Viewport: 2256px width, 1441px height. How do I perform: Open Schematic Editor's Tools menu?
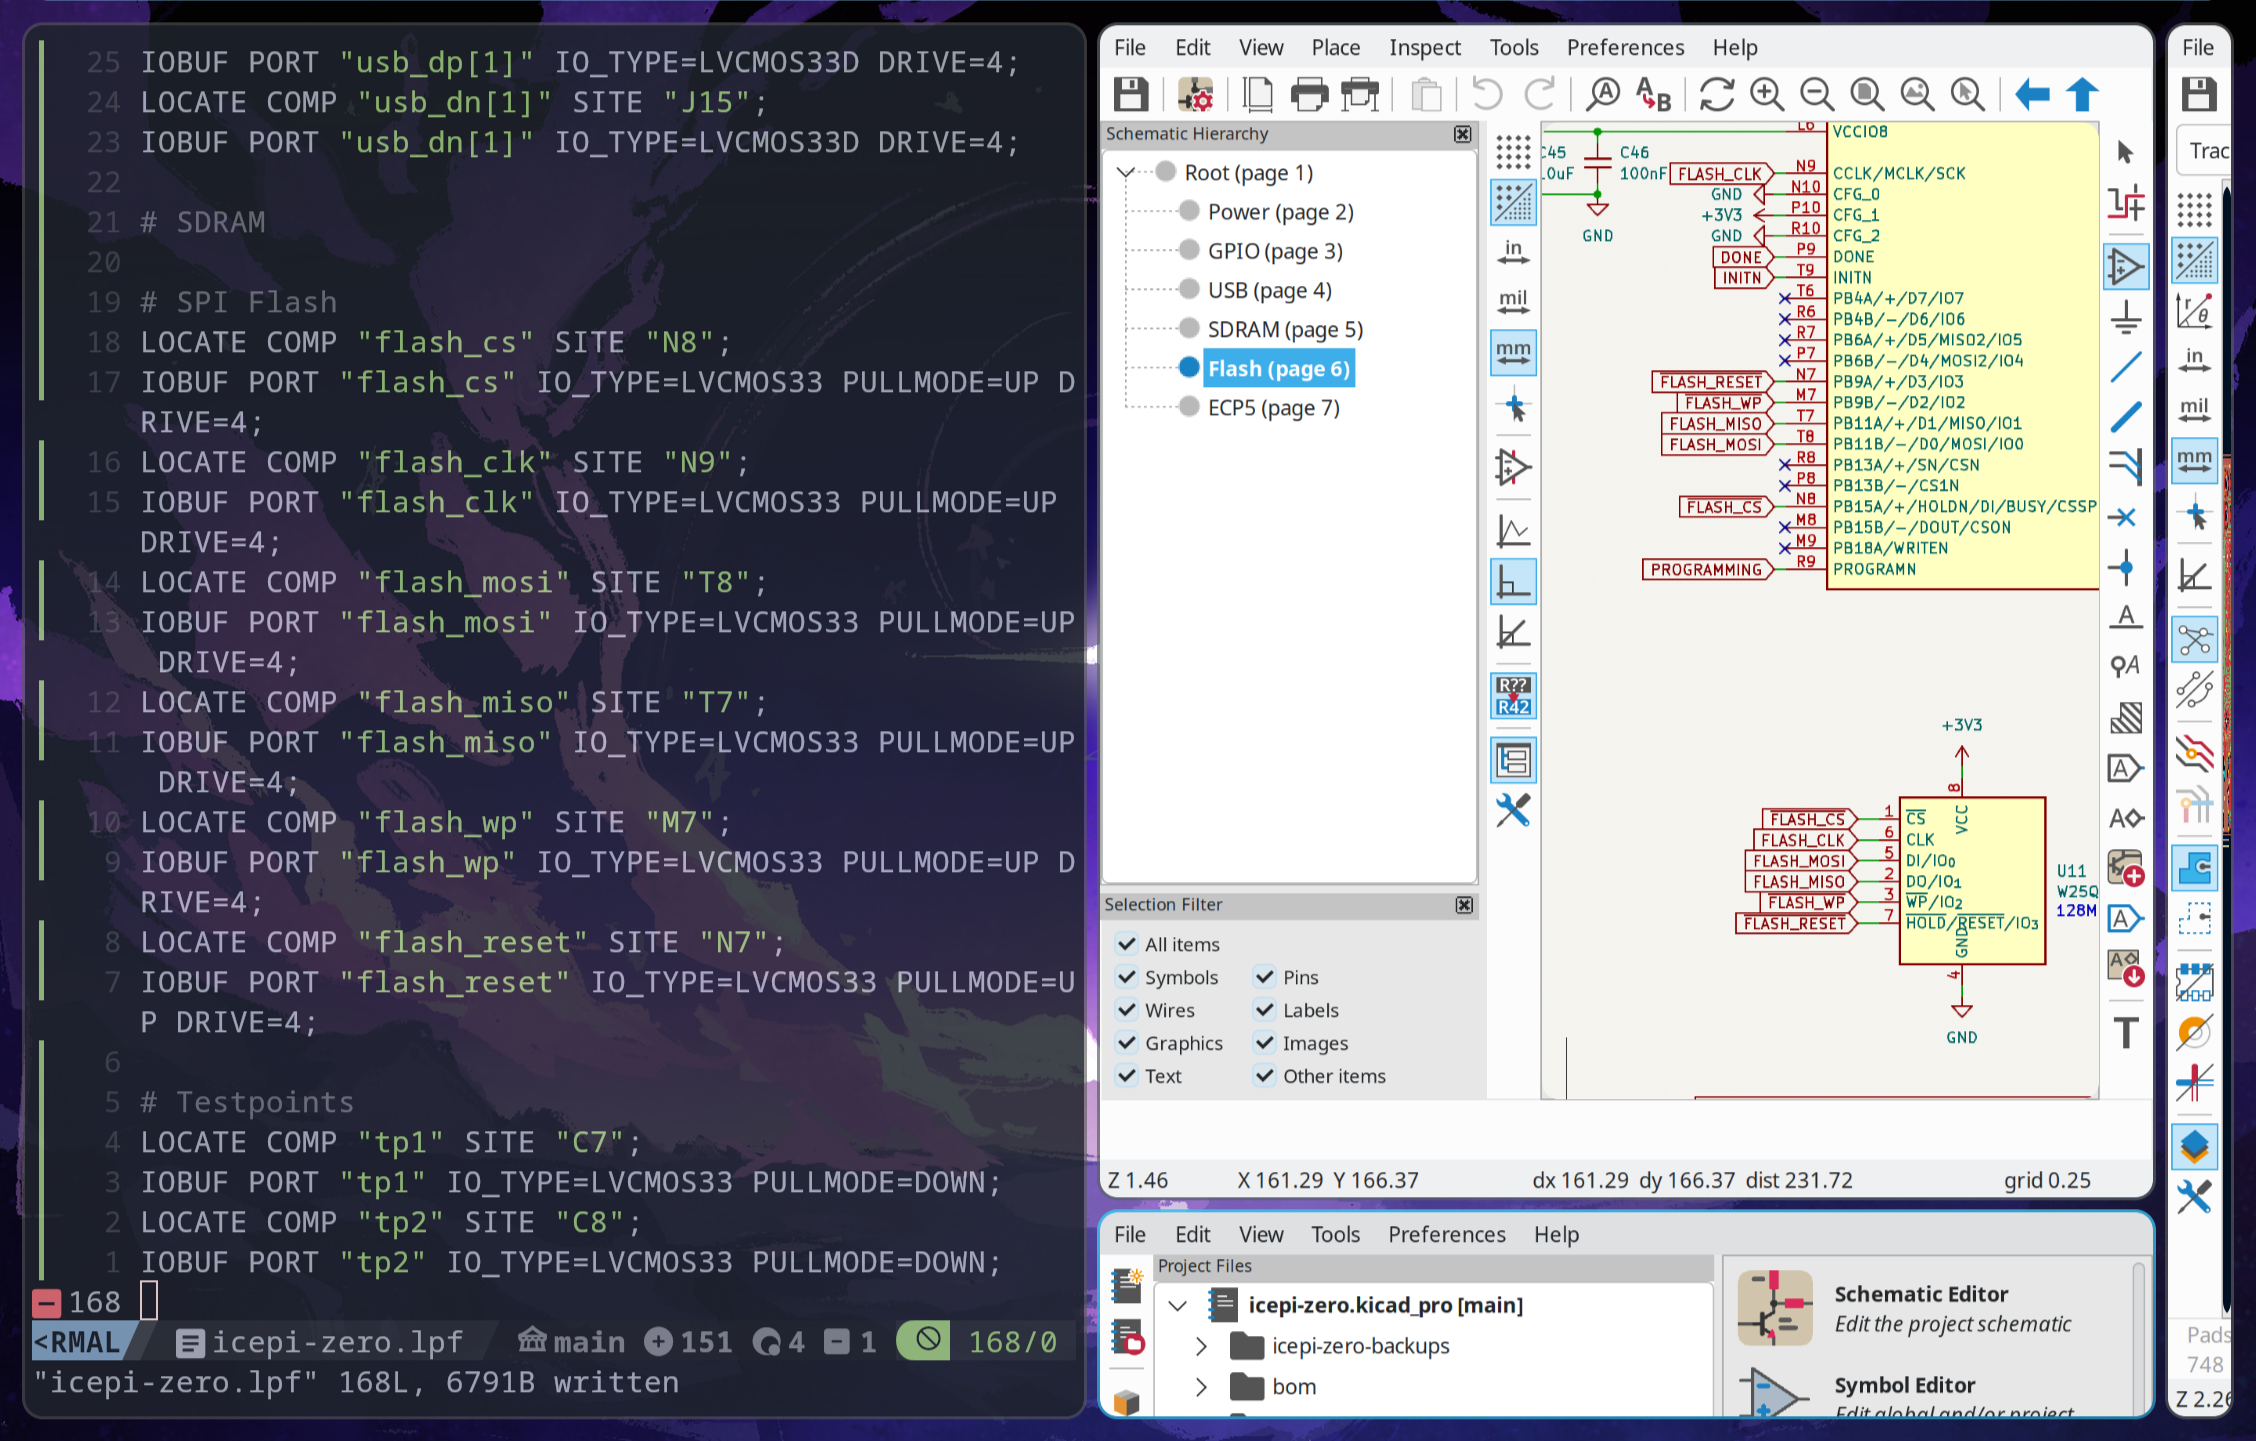pyautogui.click(x=1513, y=47)
